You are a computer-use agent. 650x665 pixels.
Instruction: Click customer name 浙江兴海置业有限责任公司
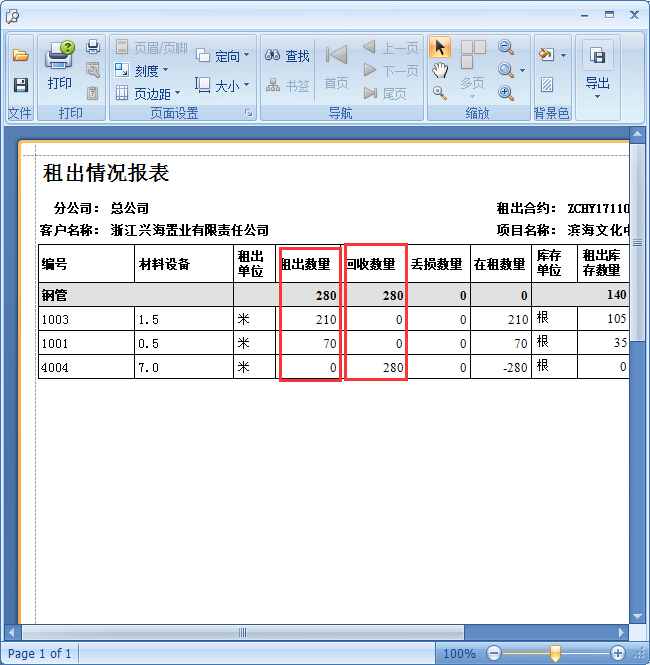tap(190, 230)
